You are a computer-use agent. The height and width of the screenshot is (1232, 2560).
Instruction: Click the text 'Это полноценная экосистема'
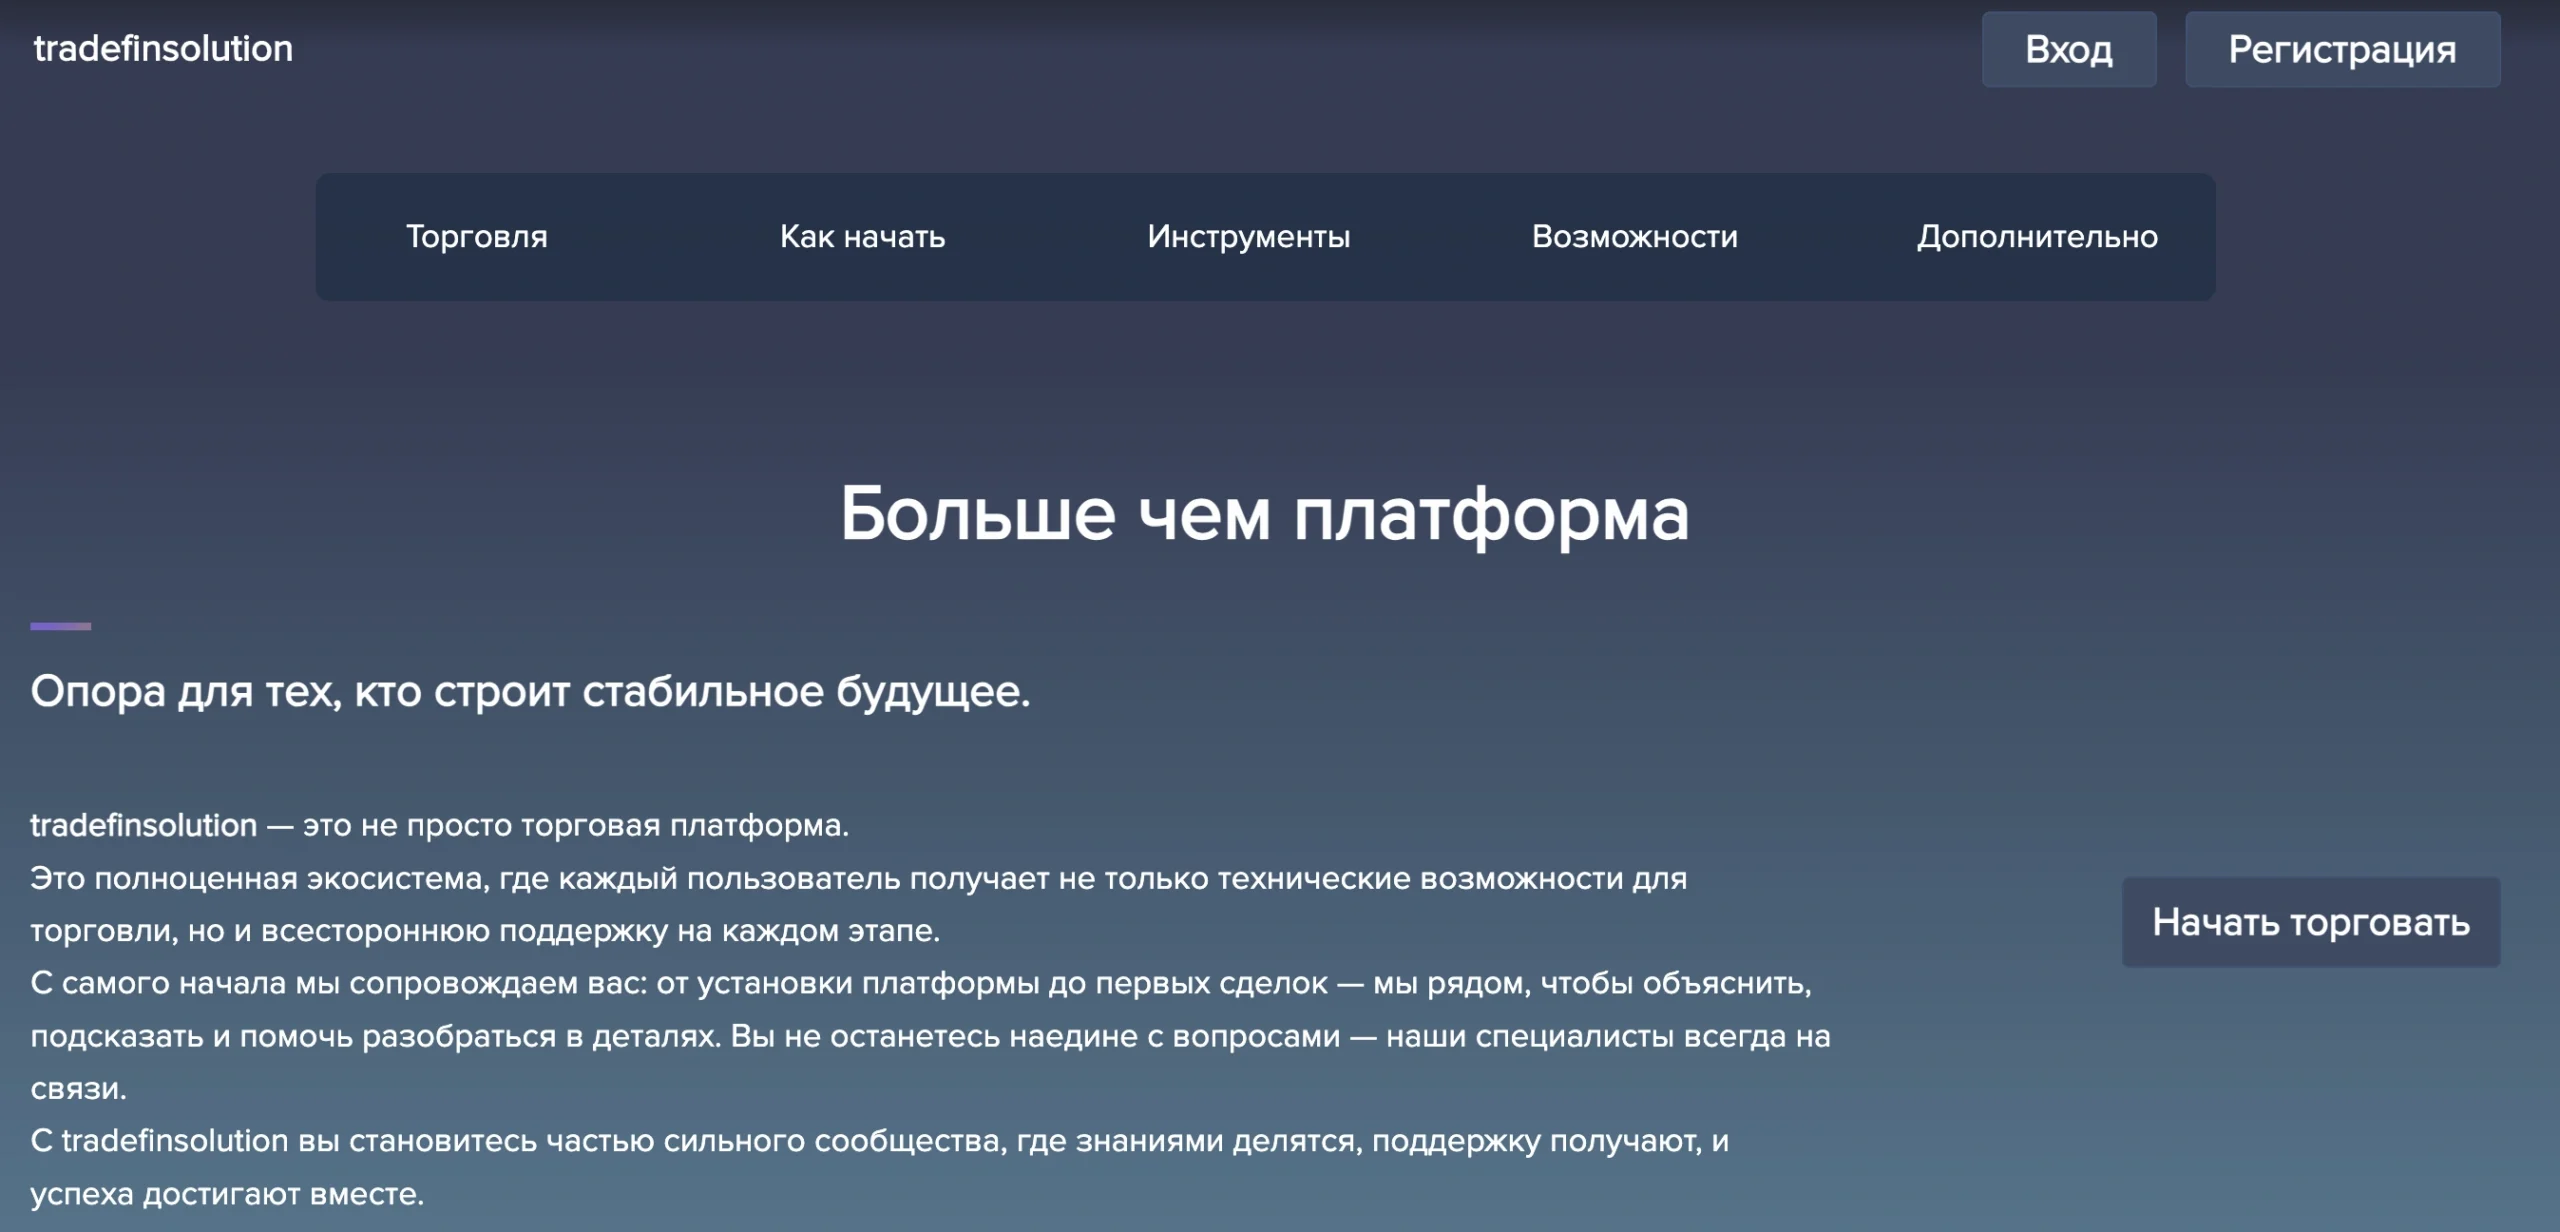(x=259, y=878)
